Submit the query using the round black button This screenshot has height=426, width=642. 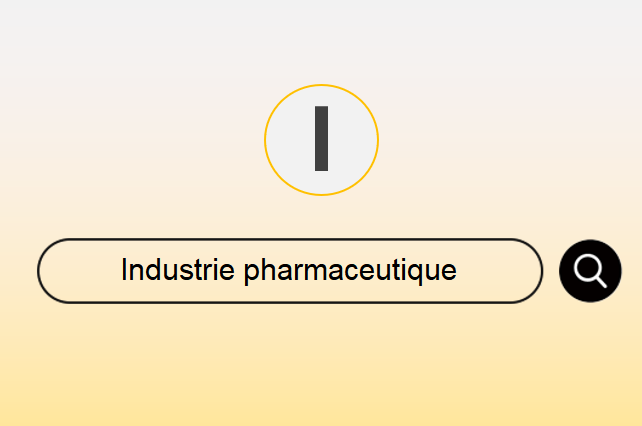(590, 271)
